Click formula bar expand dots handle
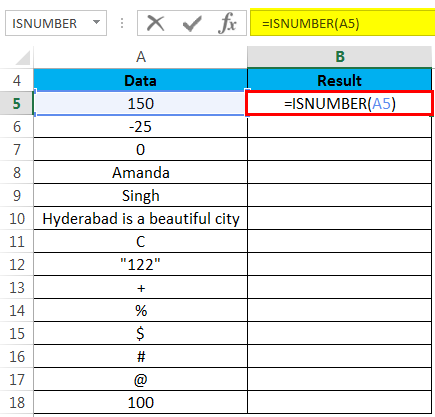The image size is (435, 417). 122,23
